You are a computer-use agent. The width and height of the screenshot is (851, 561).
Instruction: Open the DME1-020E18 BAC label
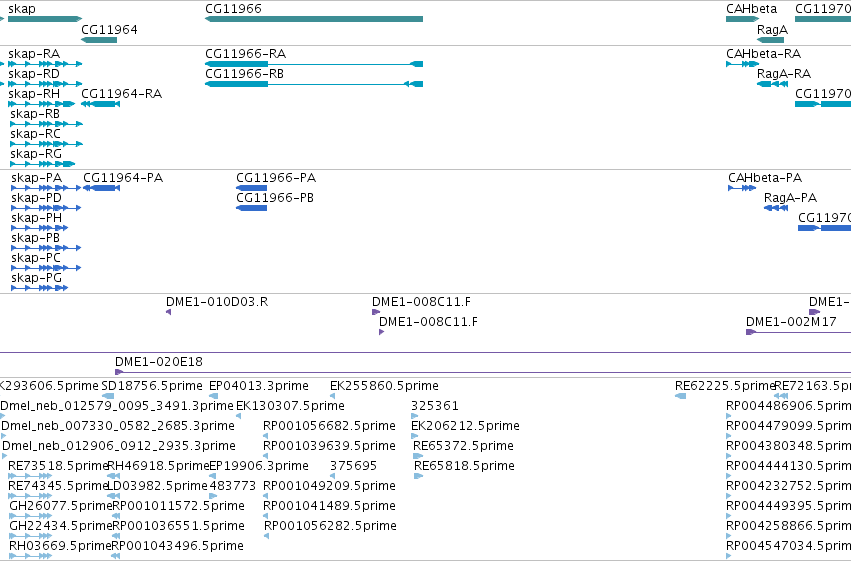pyautogui.click(x=158, y=362)
